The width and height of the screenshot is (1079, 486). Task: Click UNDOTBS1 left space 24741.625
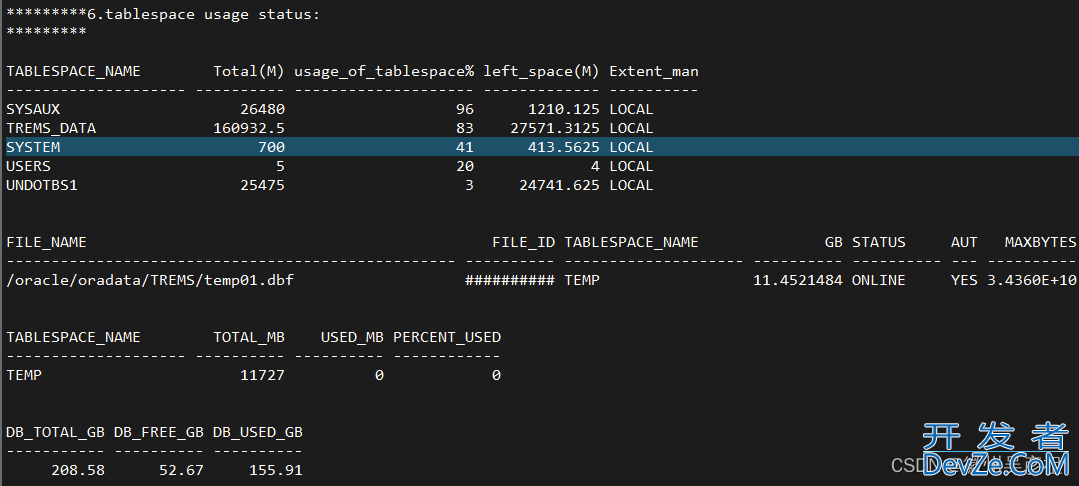(x=559, y=185)
